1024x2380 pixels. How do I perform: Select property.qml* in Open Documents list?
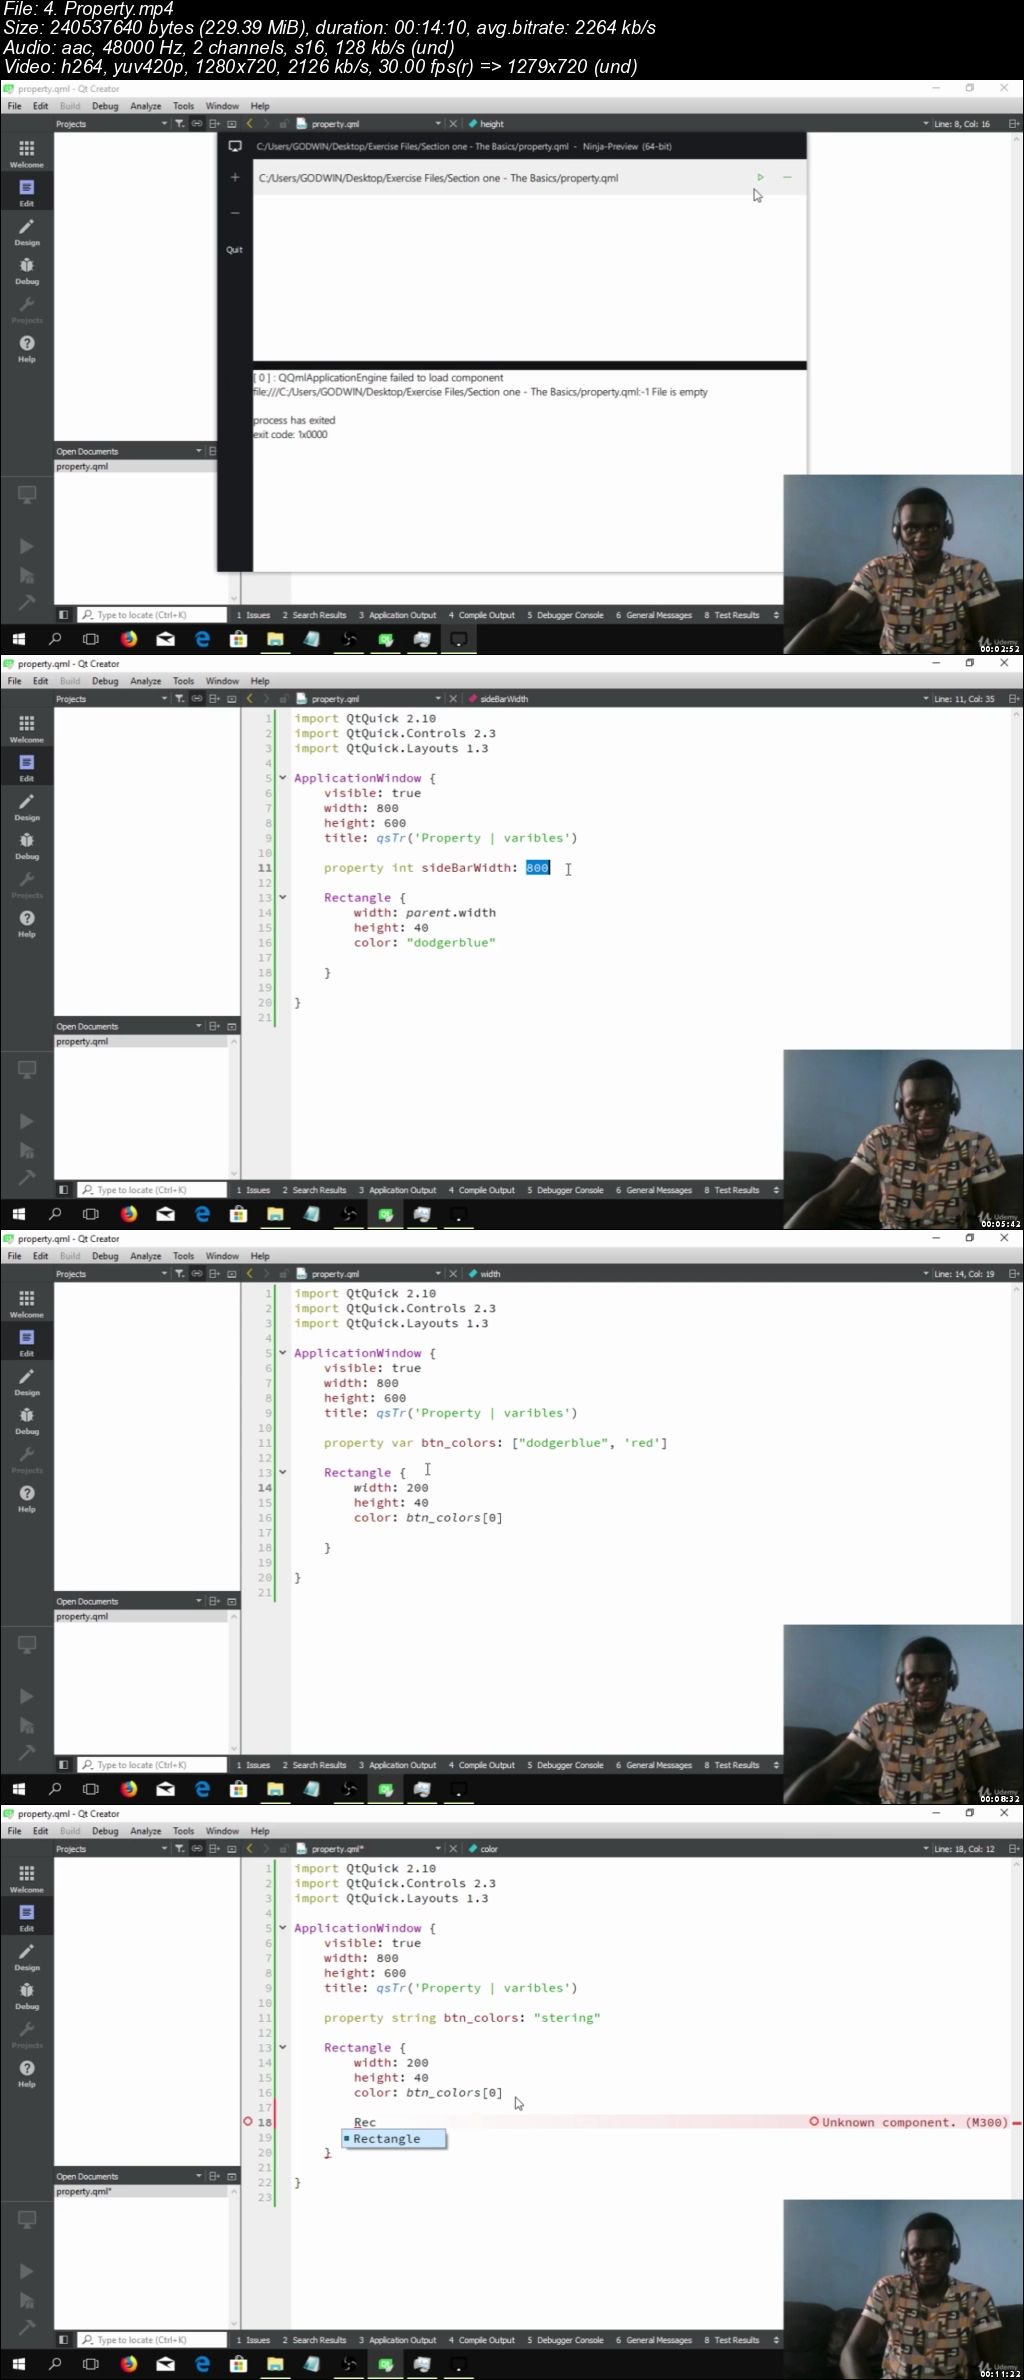pos(140,2191)
